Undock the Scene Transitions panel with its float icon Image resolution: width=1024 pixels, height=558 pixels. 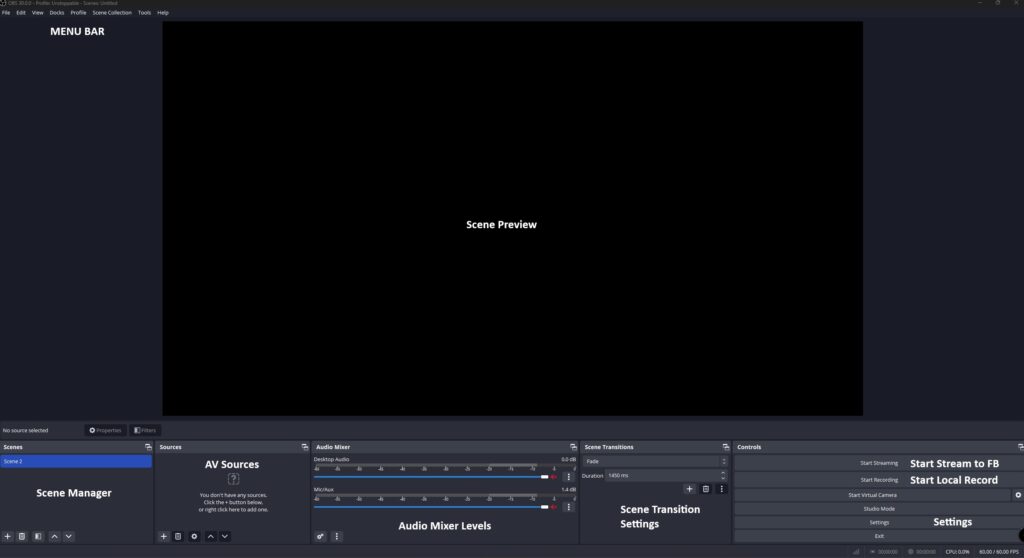pyautogui.click(x=726, y=447)
